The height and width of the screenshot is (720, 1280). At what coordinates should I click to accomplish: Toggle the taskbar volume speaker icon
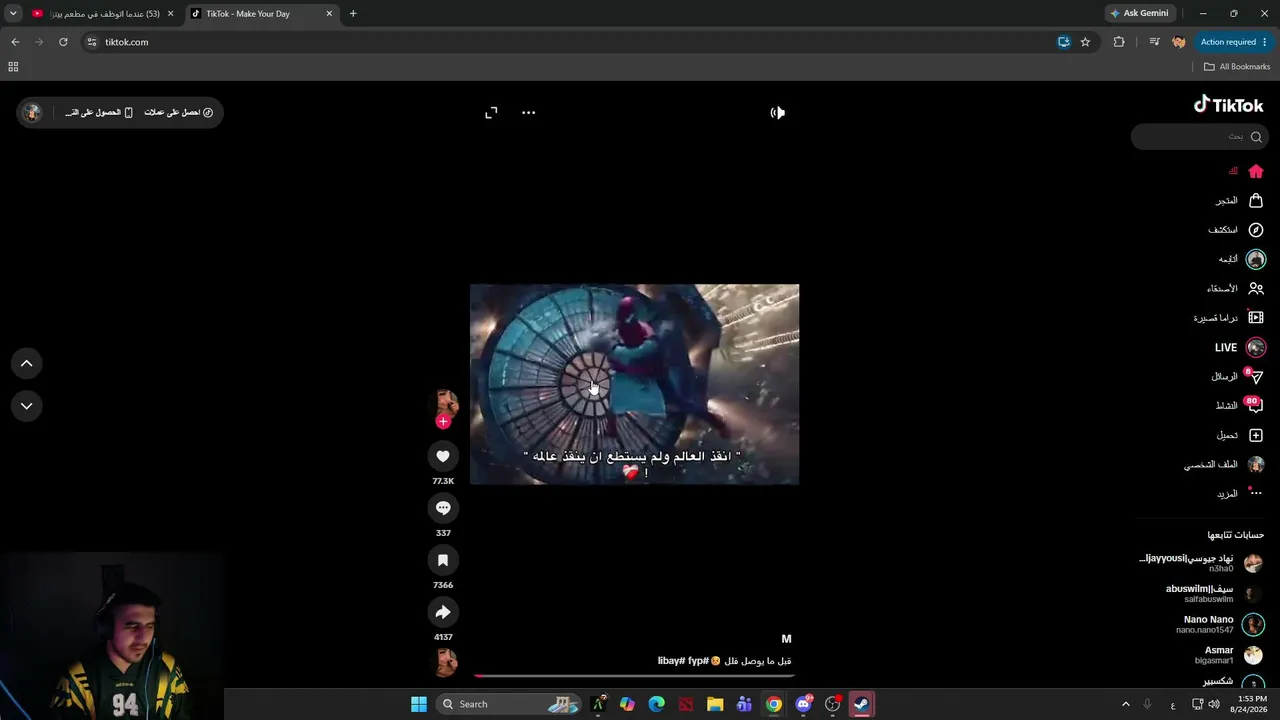[1214, 704]
